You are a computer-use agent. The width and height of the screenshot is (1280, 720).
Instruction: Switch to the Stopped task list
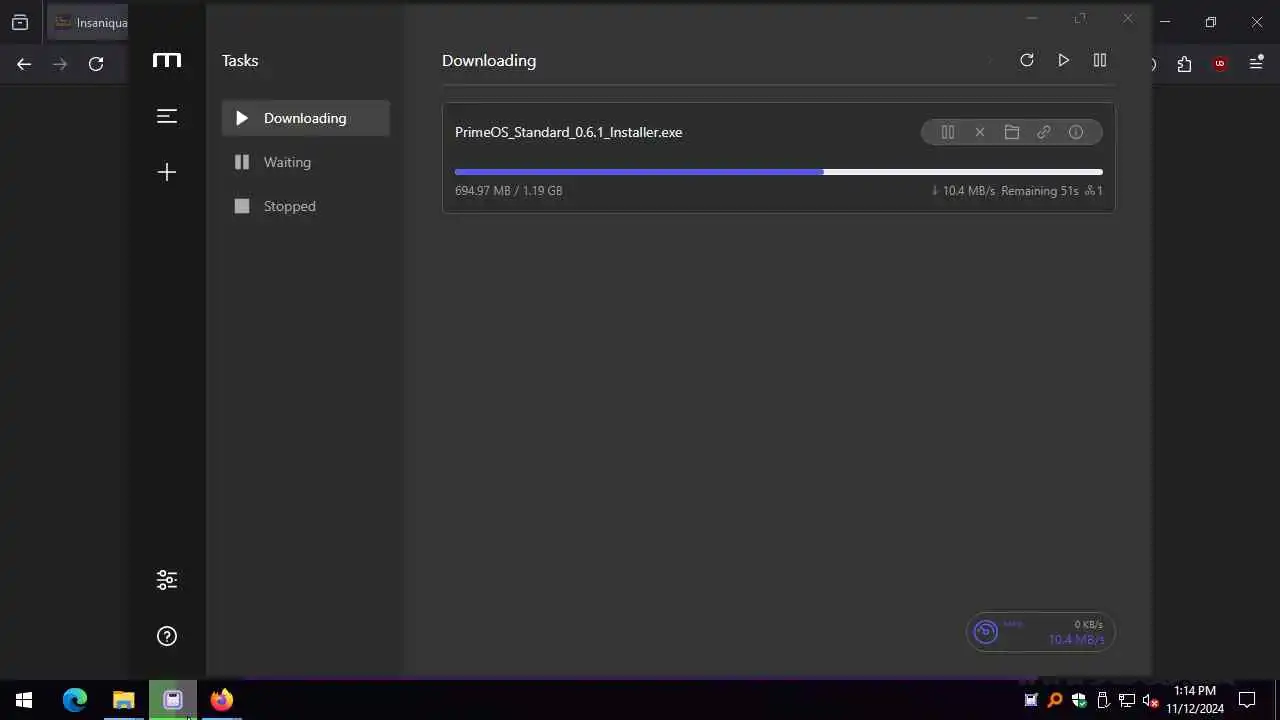tap(306, 206)
